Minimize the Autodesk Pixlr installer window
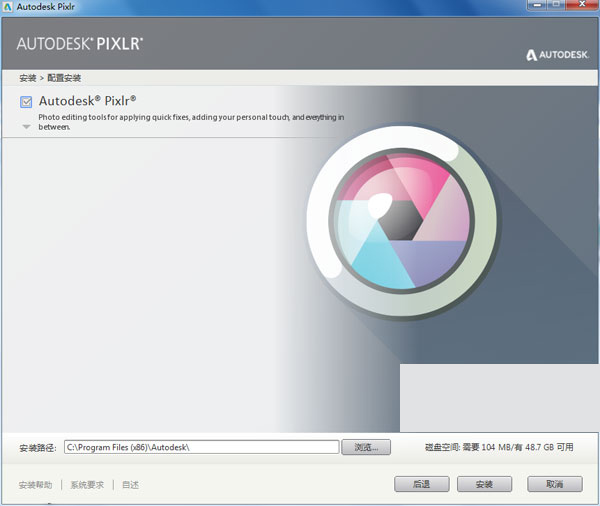The width and height of the screenshot is (600, 506). click(x=538, y=5)
